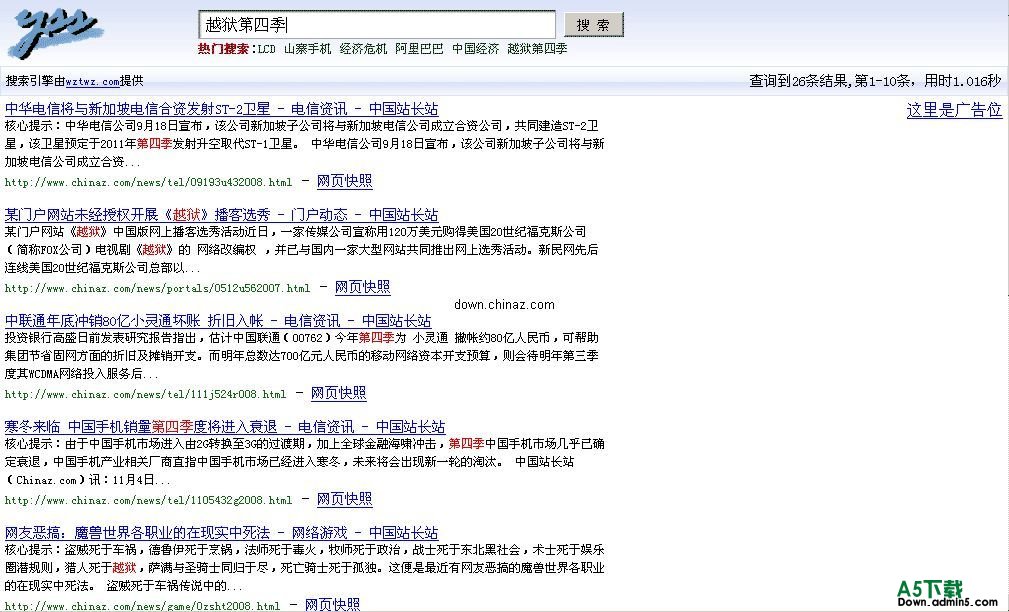Viewport: 1009px width, 612px height.
Task: Open the 某门户网站《越狱》播客选秀 result title
Action: pos(221,215)
